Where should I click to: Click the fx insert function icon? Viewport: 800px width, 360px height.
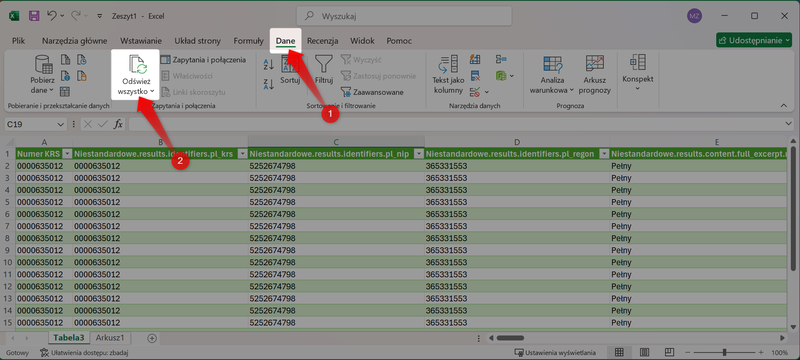(118, 124)
